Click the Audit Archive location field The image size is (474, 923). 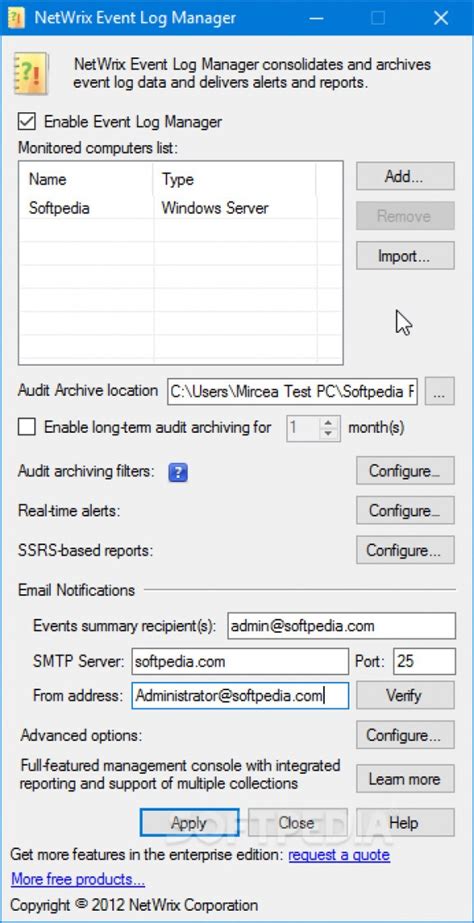click(293, 391)
